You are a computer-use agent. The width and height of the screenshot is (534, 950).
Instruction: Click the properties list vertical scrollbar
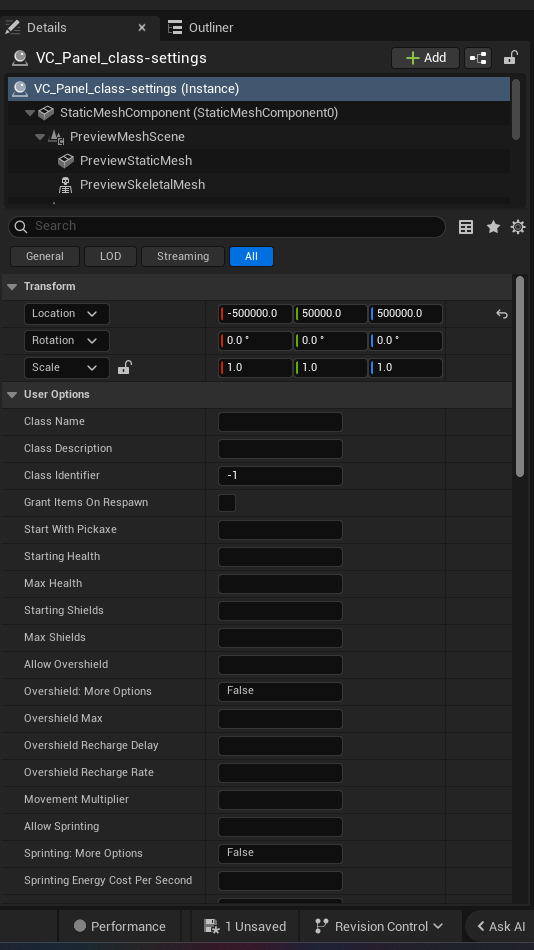(x=519, y=376)
